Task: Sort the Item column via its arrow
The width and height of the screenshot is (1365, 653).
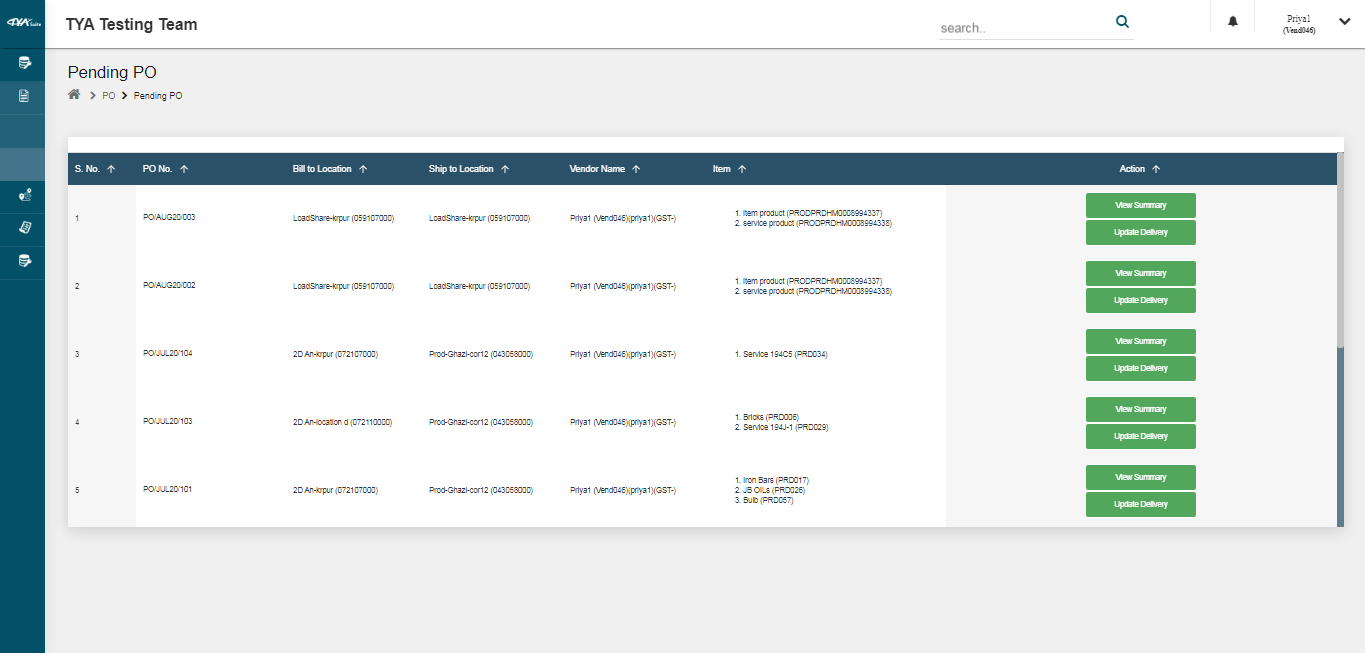Action: click(x=743, y=168)
